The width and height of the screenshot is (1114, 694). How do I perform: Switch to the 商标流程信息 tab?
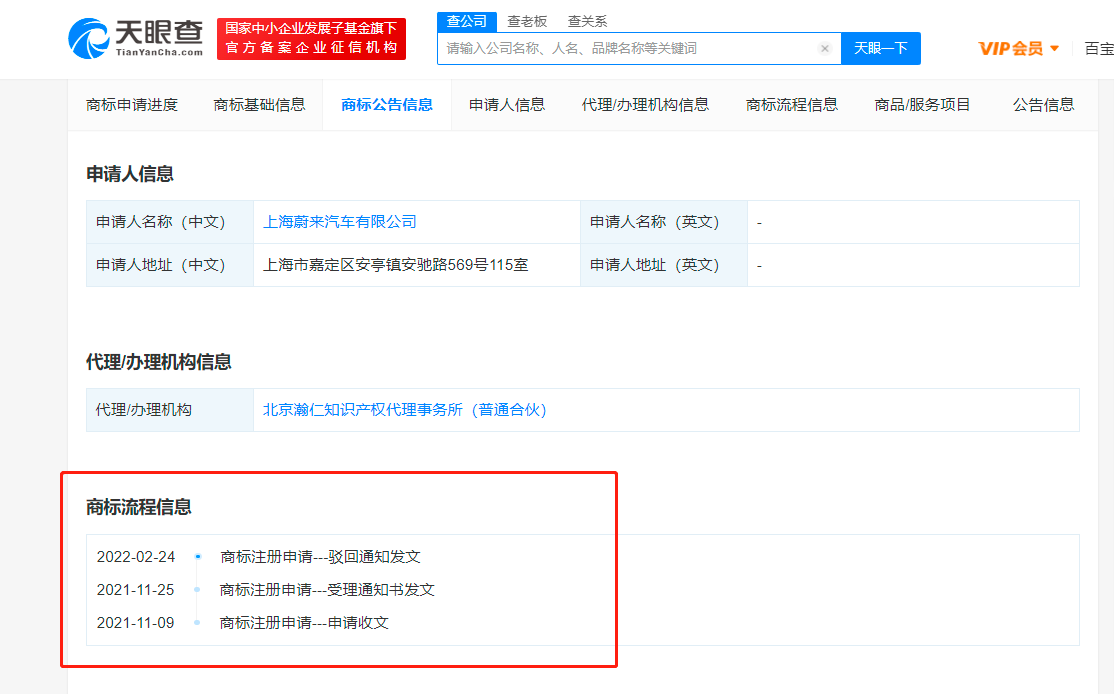click(x=792, y=105)
